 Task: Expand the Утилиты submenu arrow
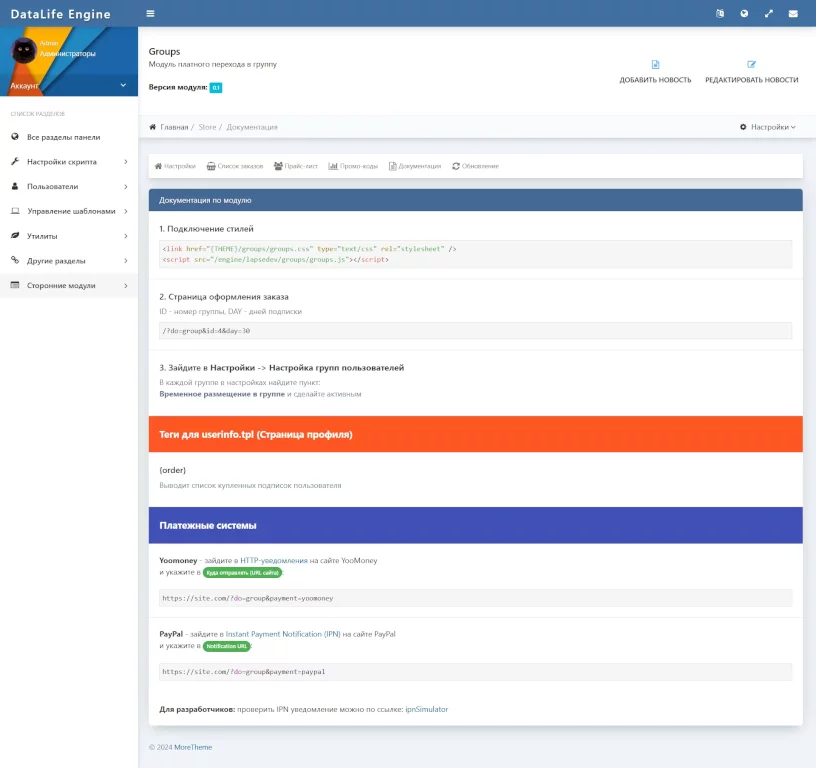[x=126, y=236]
